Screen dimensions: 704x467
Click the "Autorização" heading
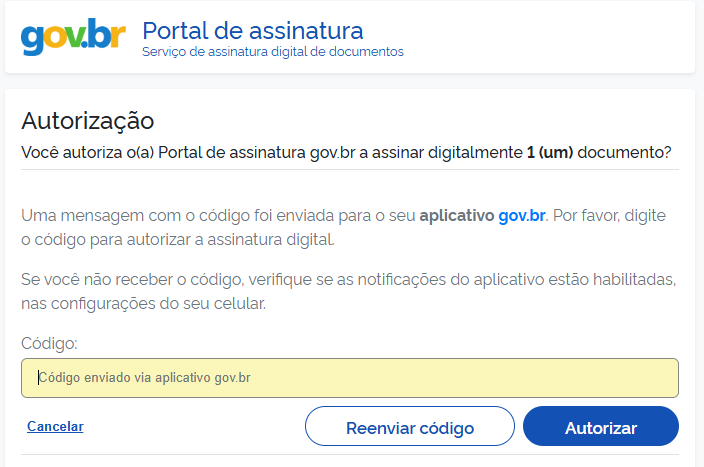(x=88, y=122)
